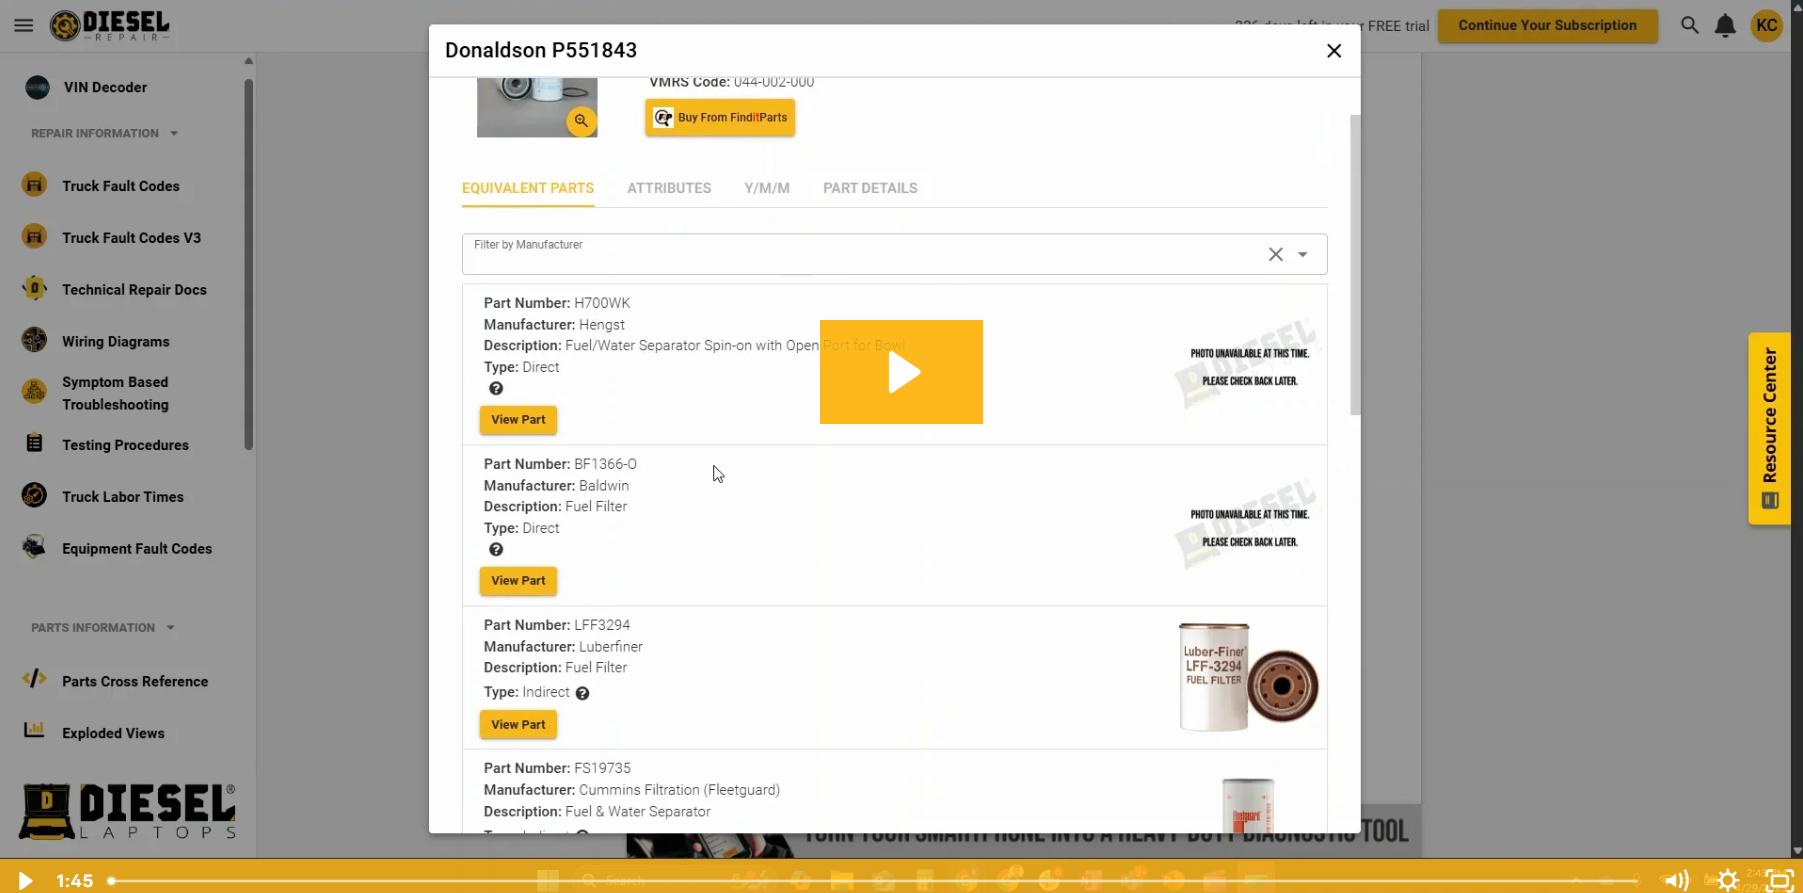Toggle video volume speaker icon
Screen dimensions: 1803x893
(x=1676, y=880)
